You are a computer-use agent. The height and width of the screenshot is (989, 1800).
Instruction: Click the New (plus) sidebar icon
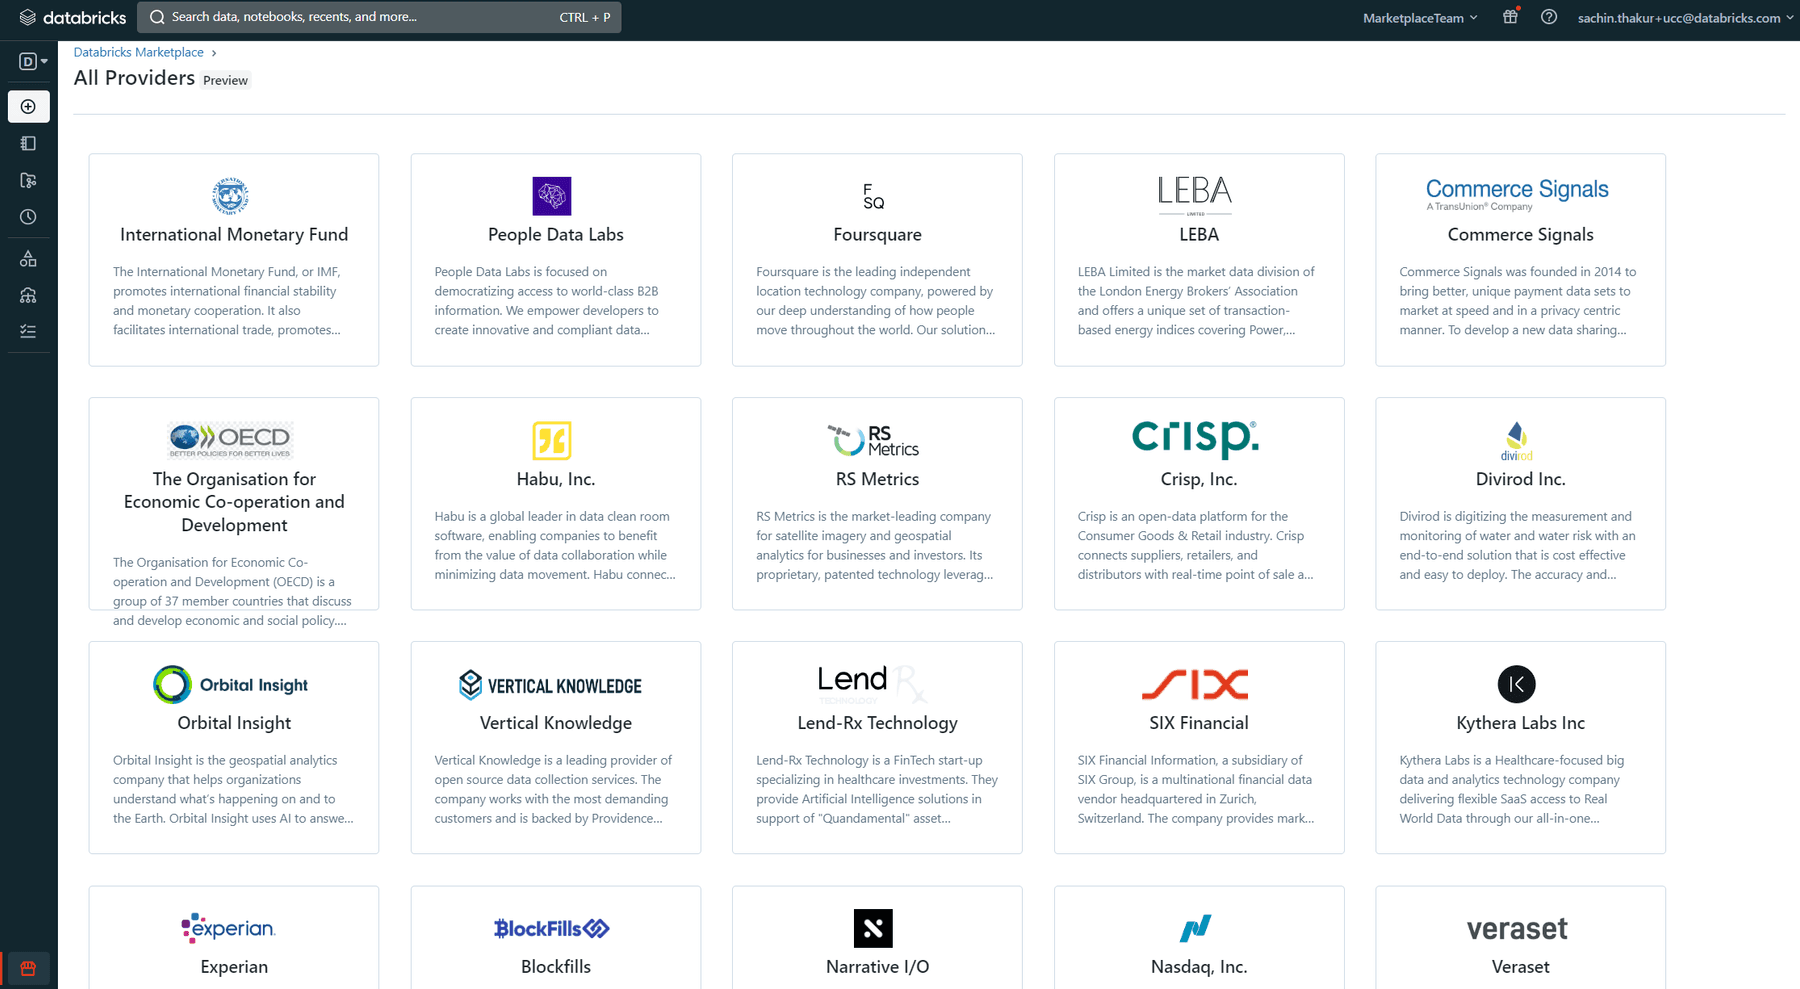(x=29, y=107)
